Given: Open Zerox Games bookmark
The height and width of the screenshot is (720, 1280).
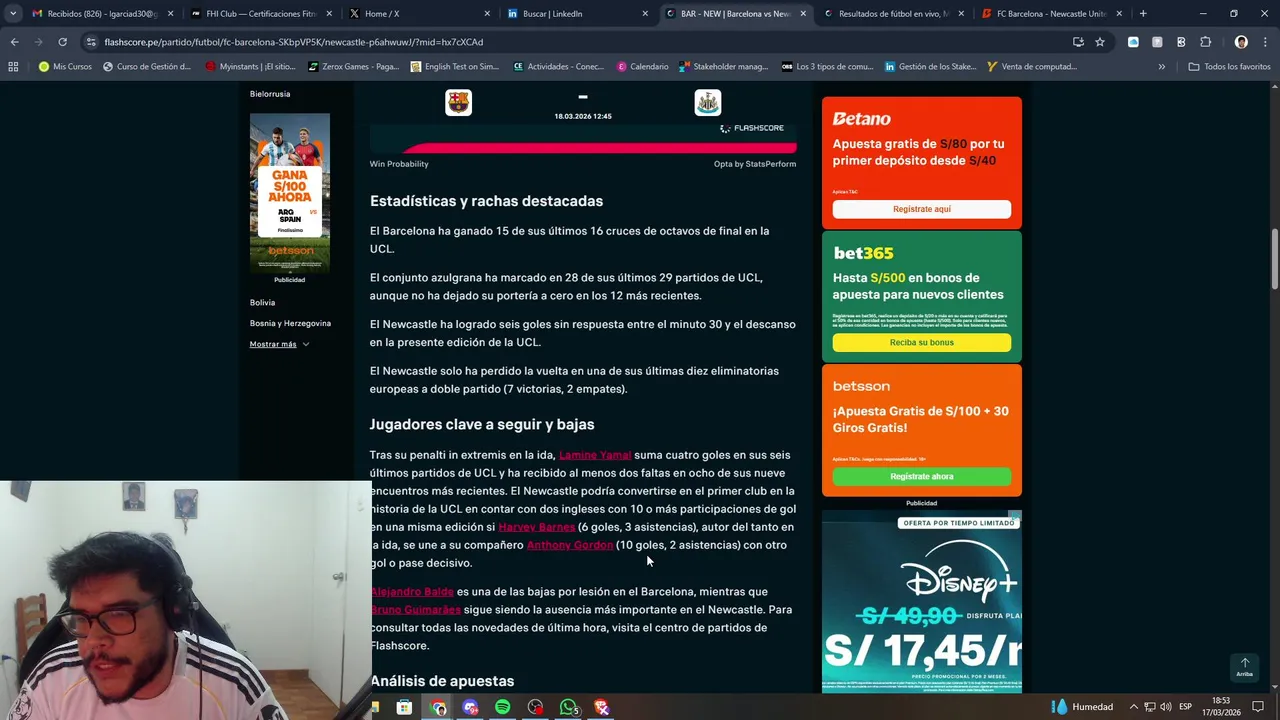Looking at the screenshot, I should tap(354, 67).
